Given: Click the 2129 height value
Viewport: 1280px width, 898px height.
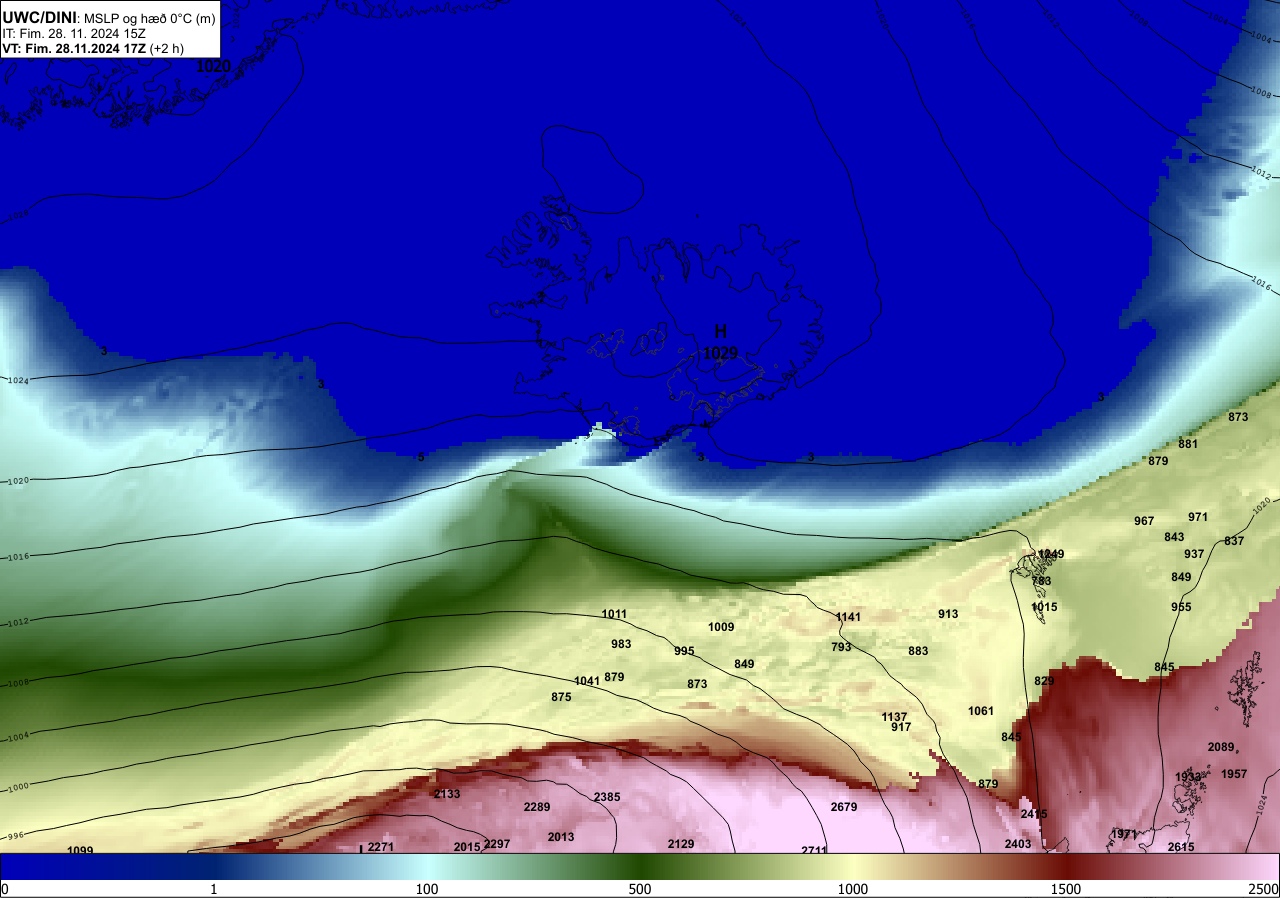Looking at the screenshot, I should pyautogui.click(x=681, y=844).
